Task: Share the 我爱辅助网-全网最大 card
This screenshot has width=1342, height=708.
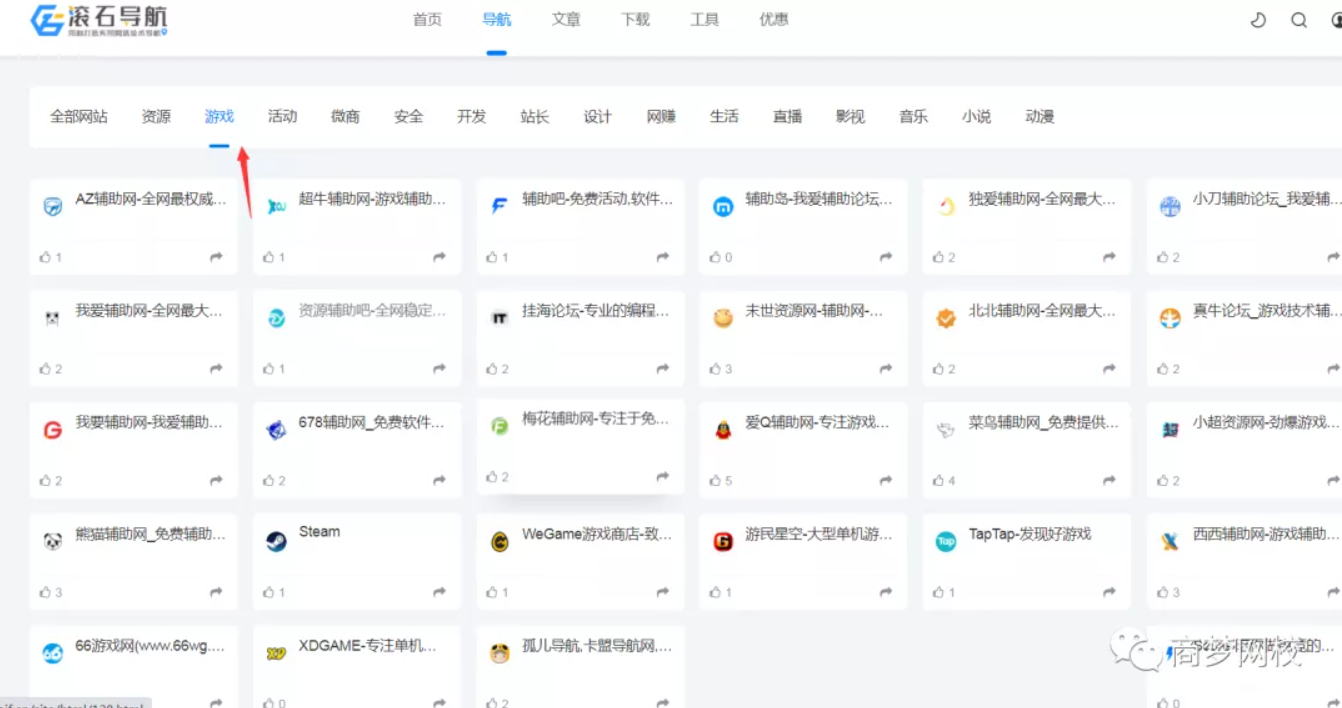Action: tap(216, 369)
